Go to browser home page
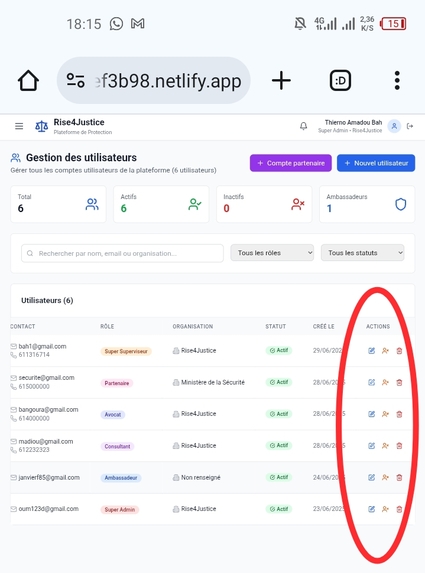 click(x=29, y=80)
